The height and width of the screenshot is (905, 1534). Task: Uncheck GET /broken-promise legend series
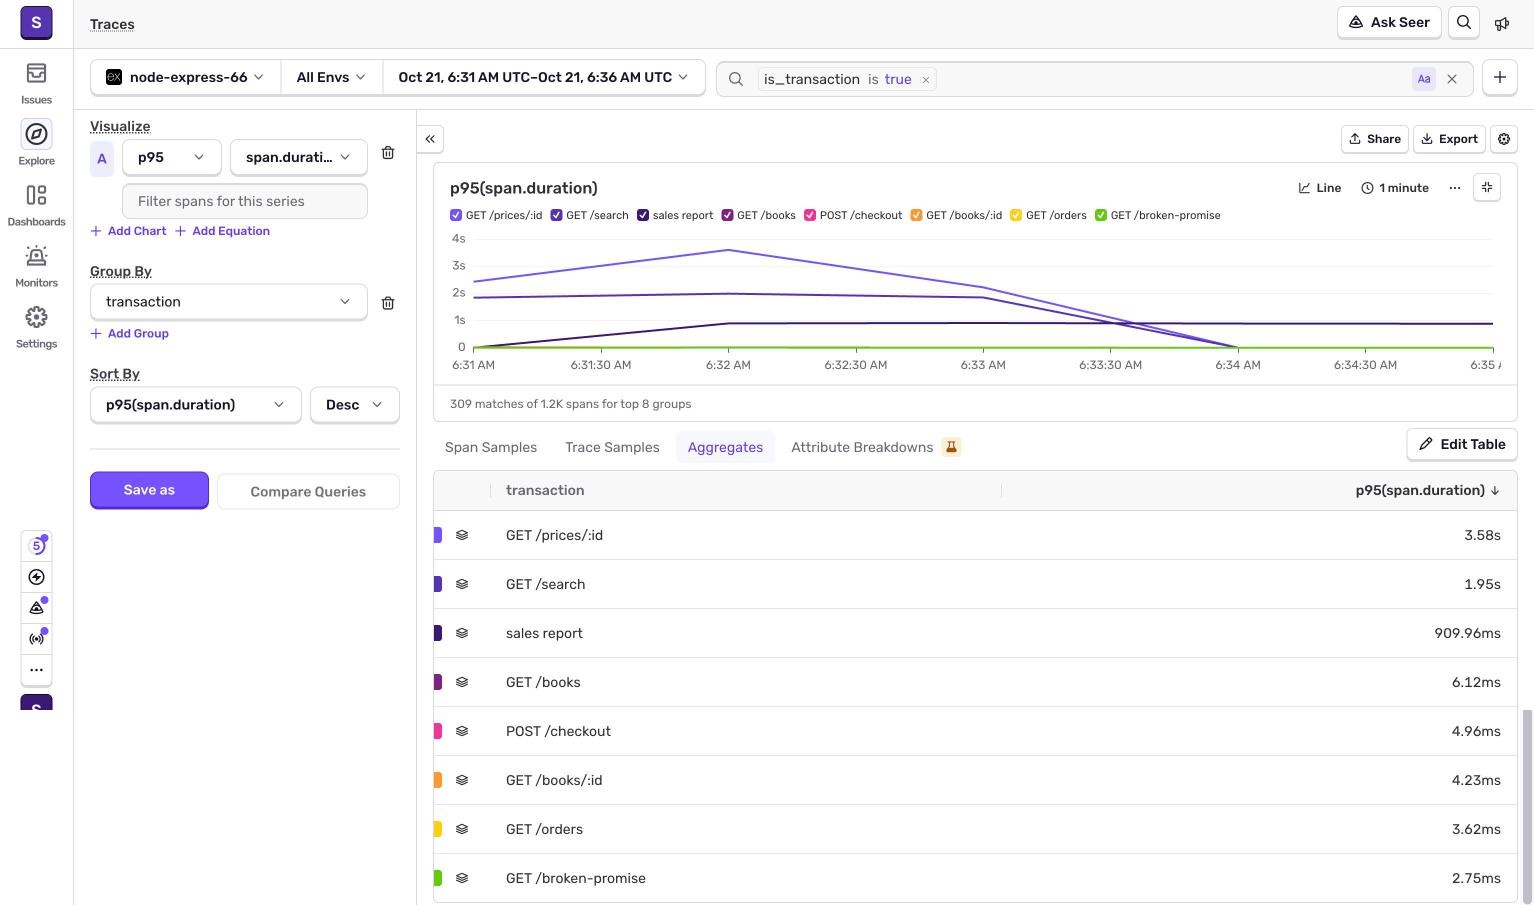[1101, 215]
